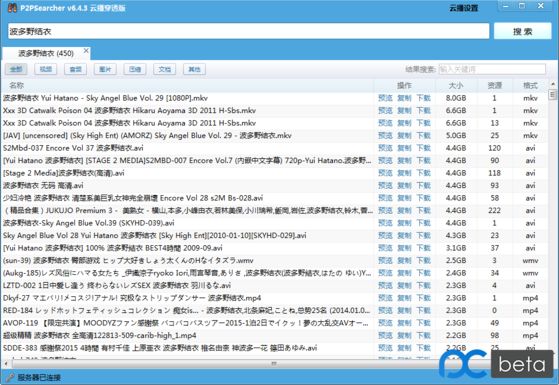
Task: Close the search results tab with (450)
Action: point(86,51)
